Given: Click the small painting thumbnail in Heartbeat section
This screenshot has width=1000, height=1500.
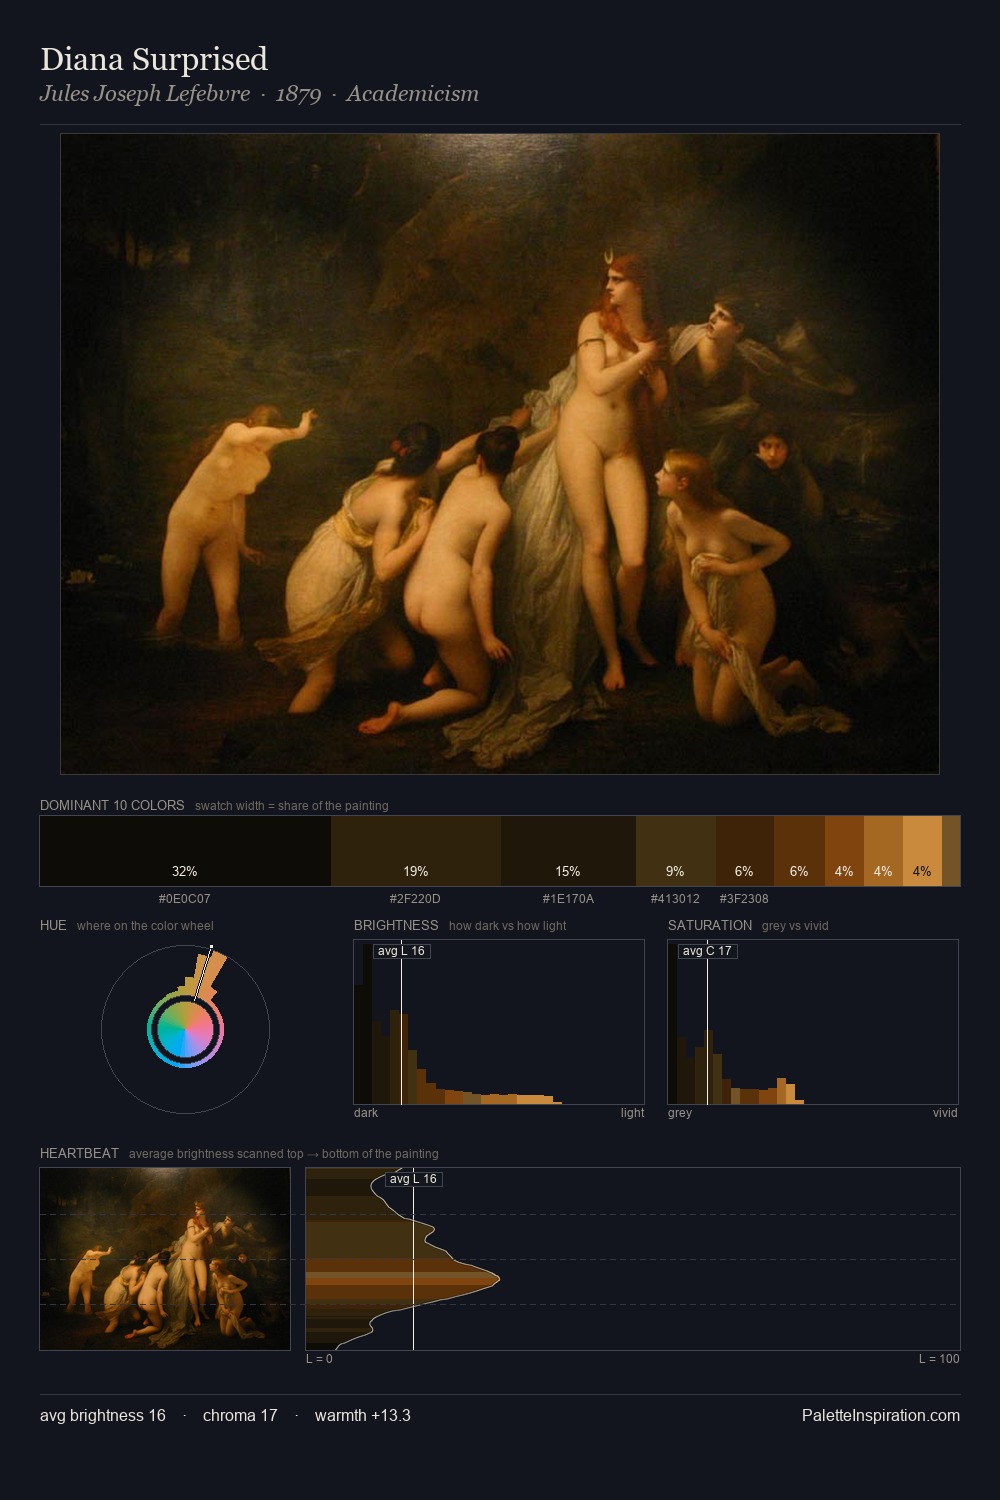Looking at the screenshot, I should pyautogui.click(x=165, y=1259).
